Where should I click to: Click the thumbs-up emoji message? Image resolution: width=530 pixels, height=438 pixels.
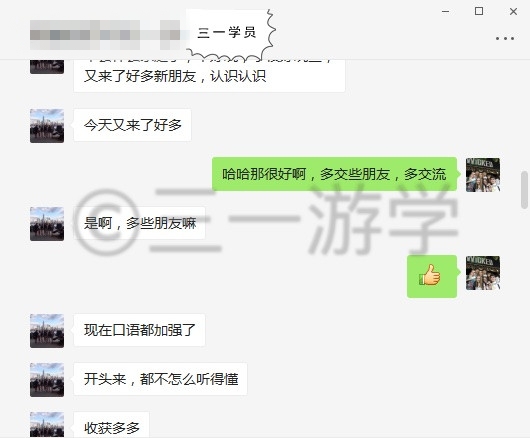432,276
